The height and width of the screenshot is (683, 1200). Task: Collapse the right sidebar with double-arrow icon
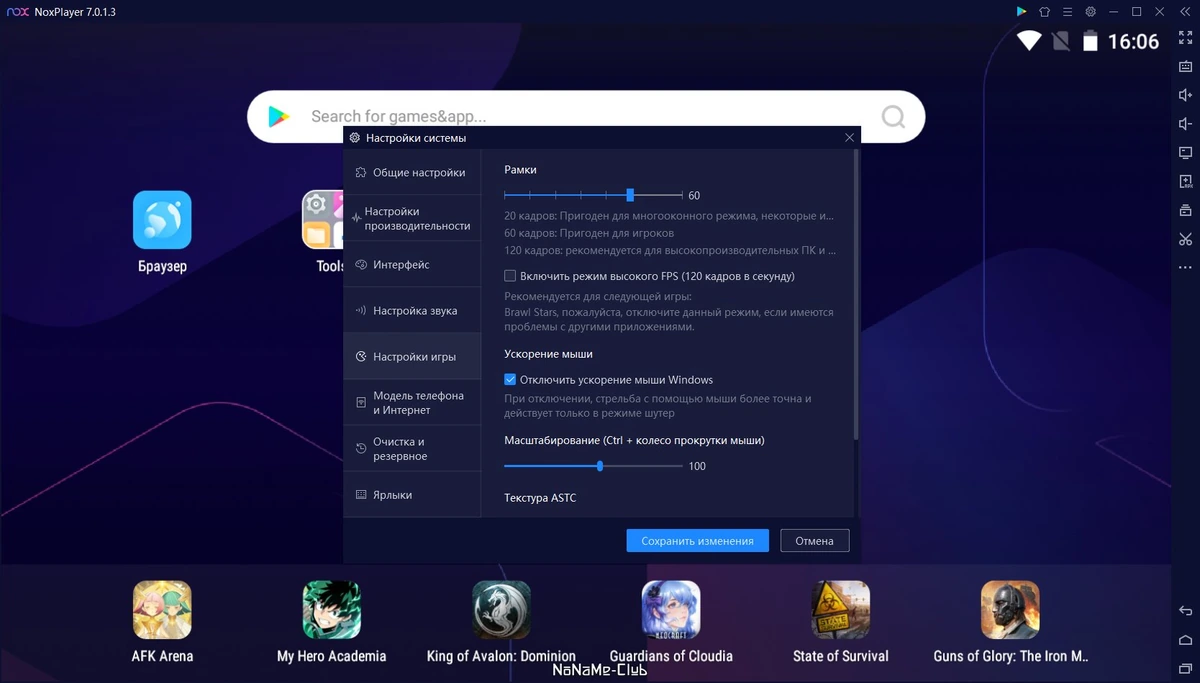(1185, 12)
